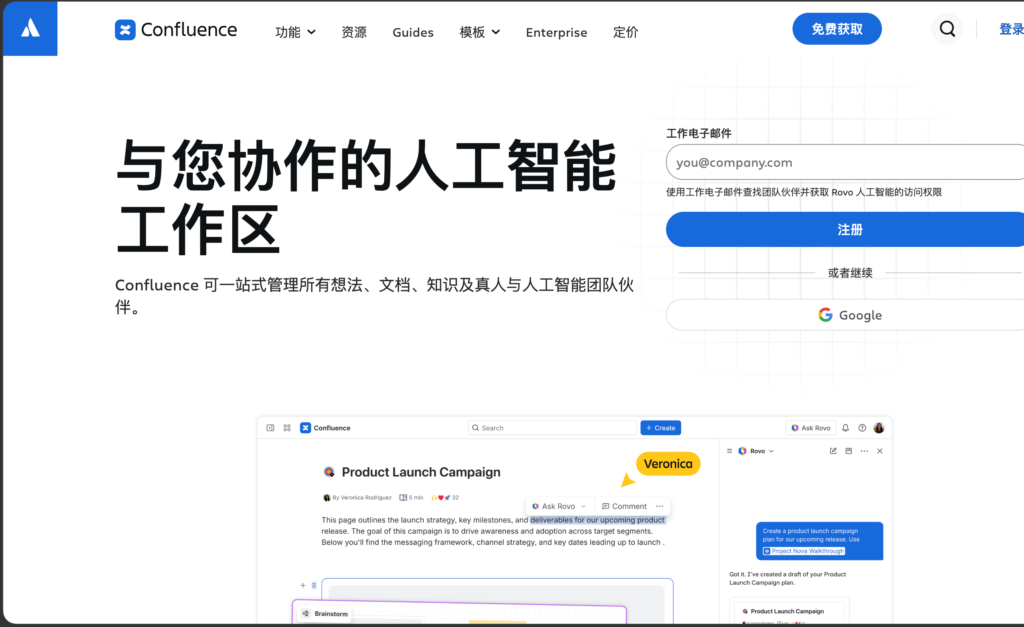Screen dimensions: 1024x627
Task: Click the Product Launch Campaign card in Rovo panel
Action: [x=788, y=611]
